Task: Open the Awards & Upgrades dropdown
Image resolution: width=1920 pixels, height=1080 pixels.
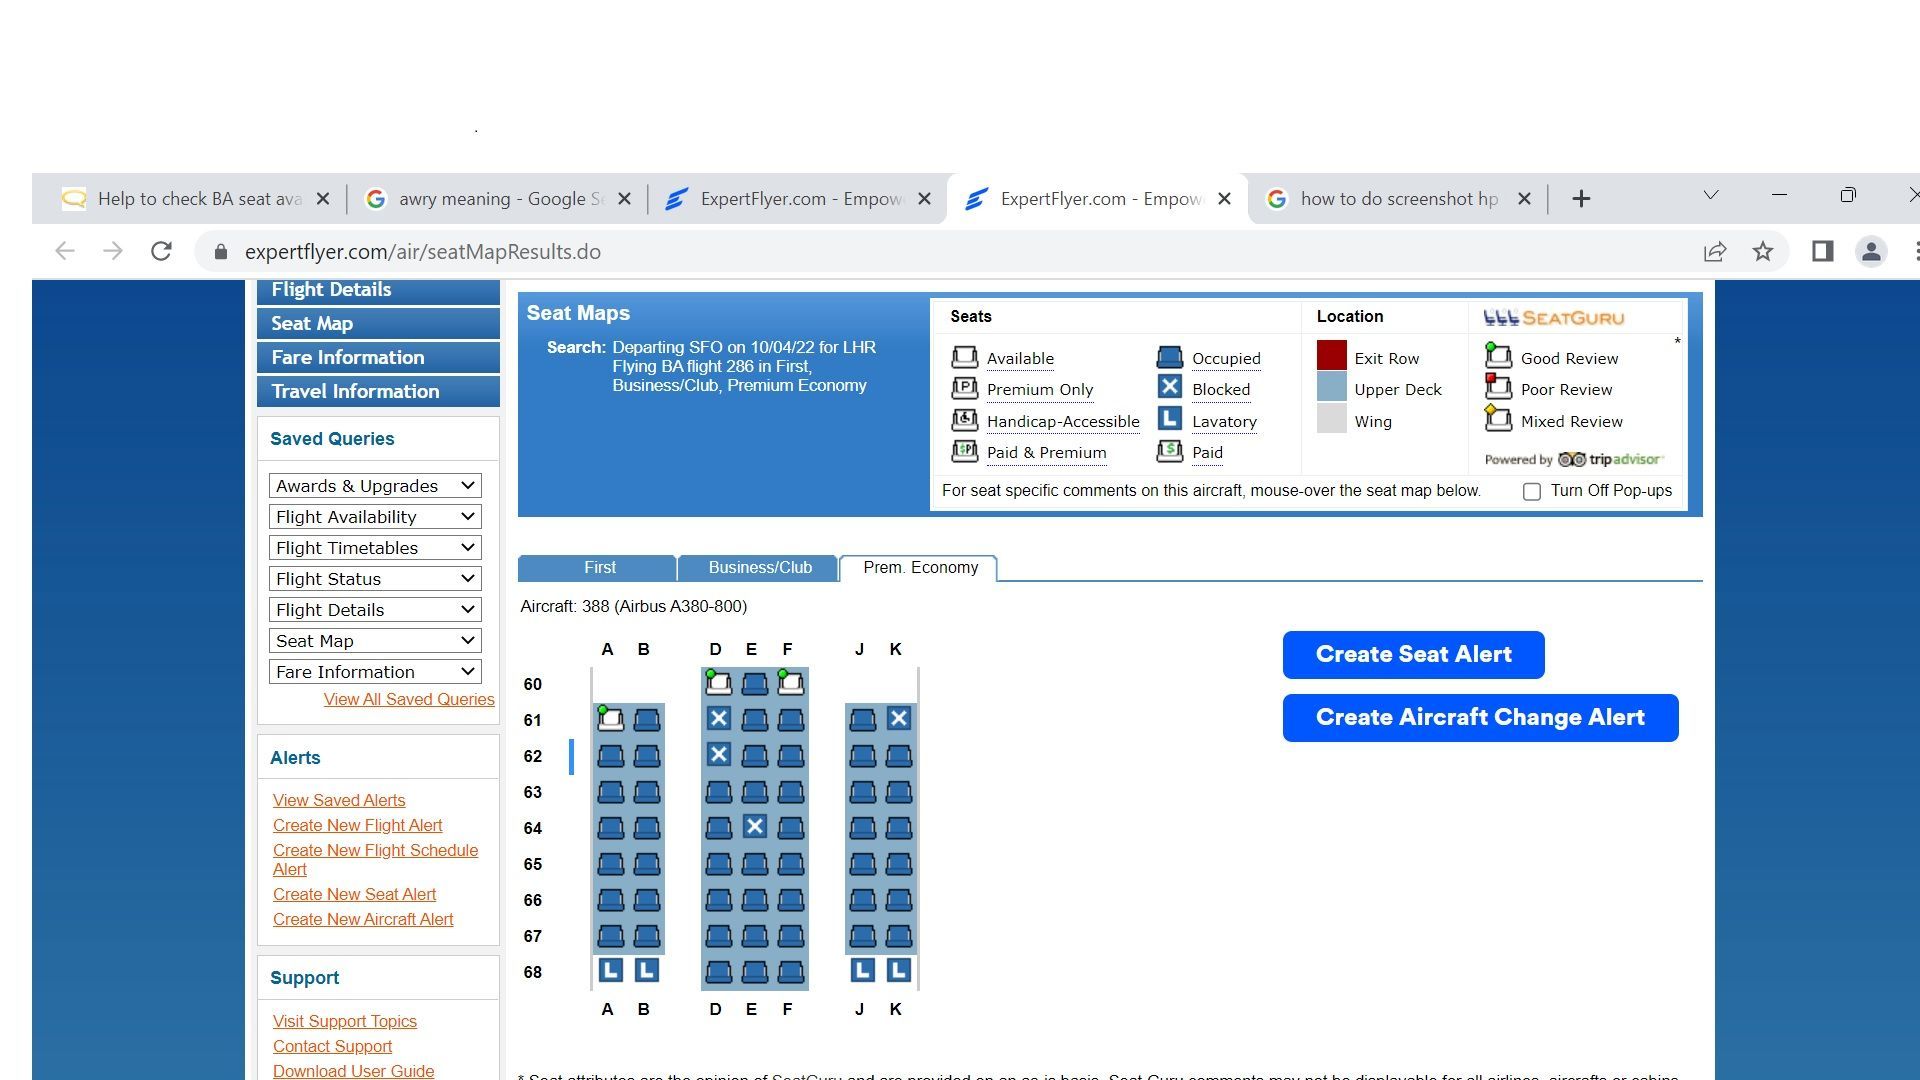Action: pyautogui.click(x=375, y=486)
